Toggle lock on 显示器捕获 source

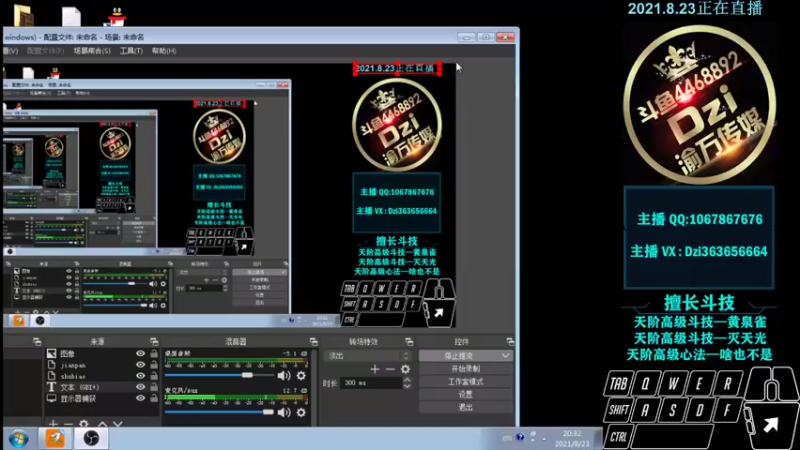pyautogui.click(x=154, y=398)
